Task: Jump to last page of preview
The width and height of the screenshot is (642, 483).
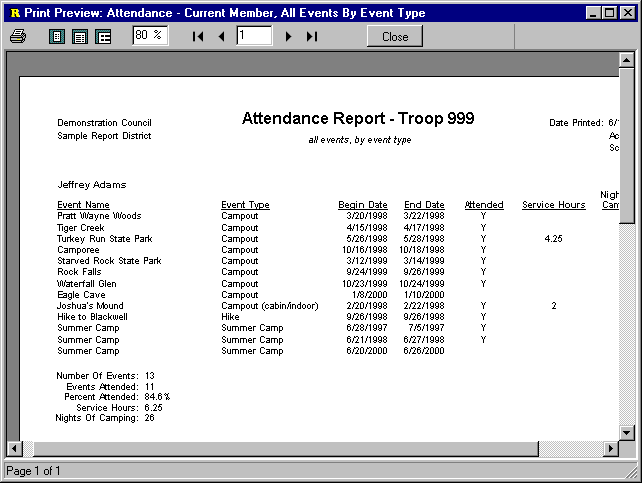Action: [x=312, y=36]
